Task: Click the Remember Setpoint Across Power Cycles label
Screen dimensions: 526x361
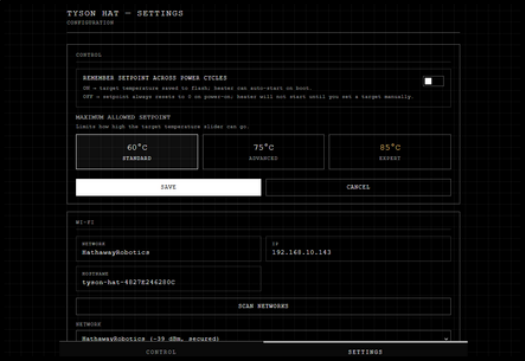Action: (155, 78)
